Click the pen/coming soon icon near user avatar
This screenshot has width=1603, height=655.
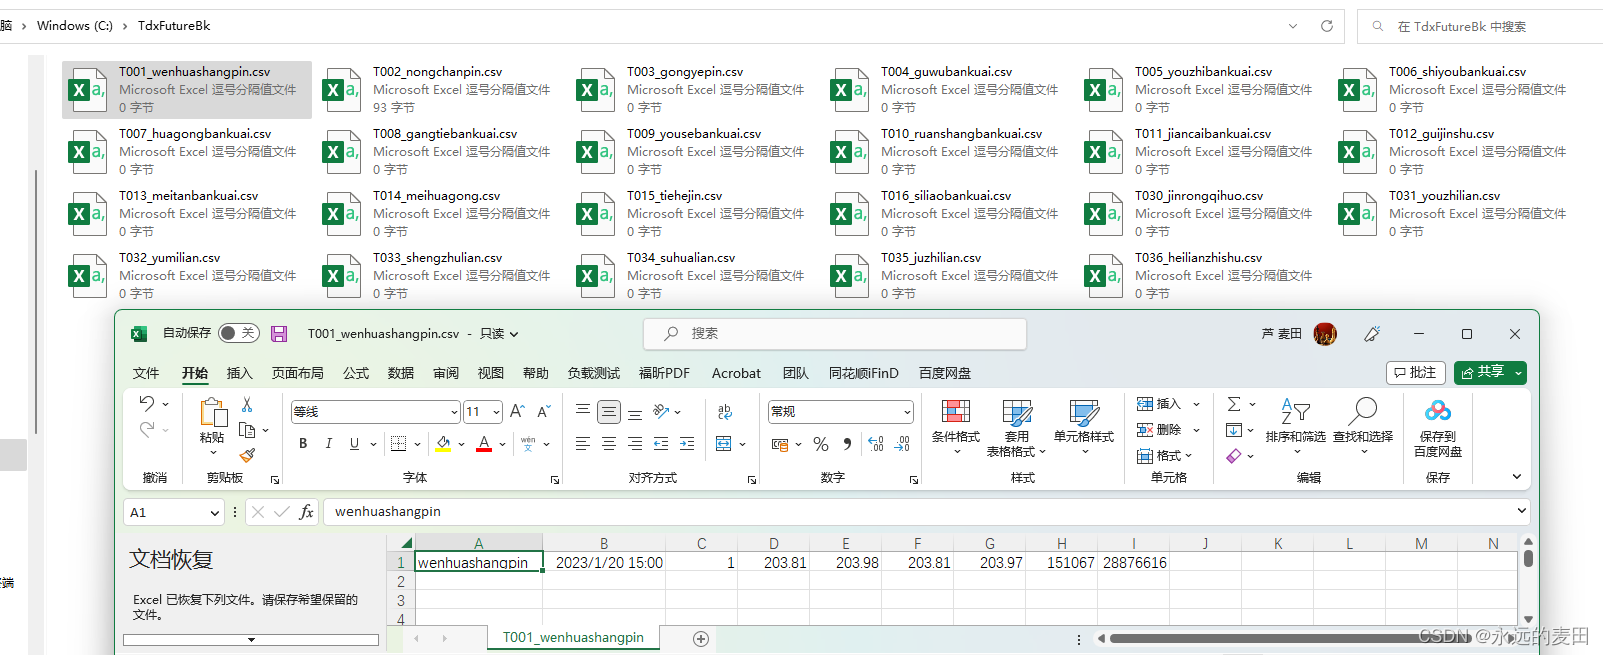click(x=1372, y=334)
